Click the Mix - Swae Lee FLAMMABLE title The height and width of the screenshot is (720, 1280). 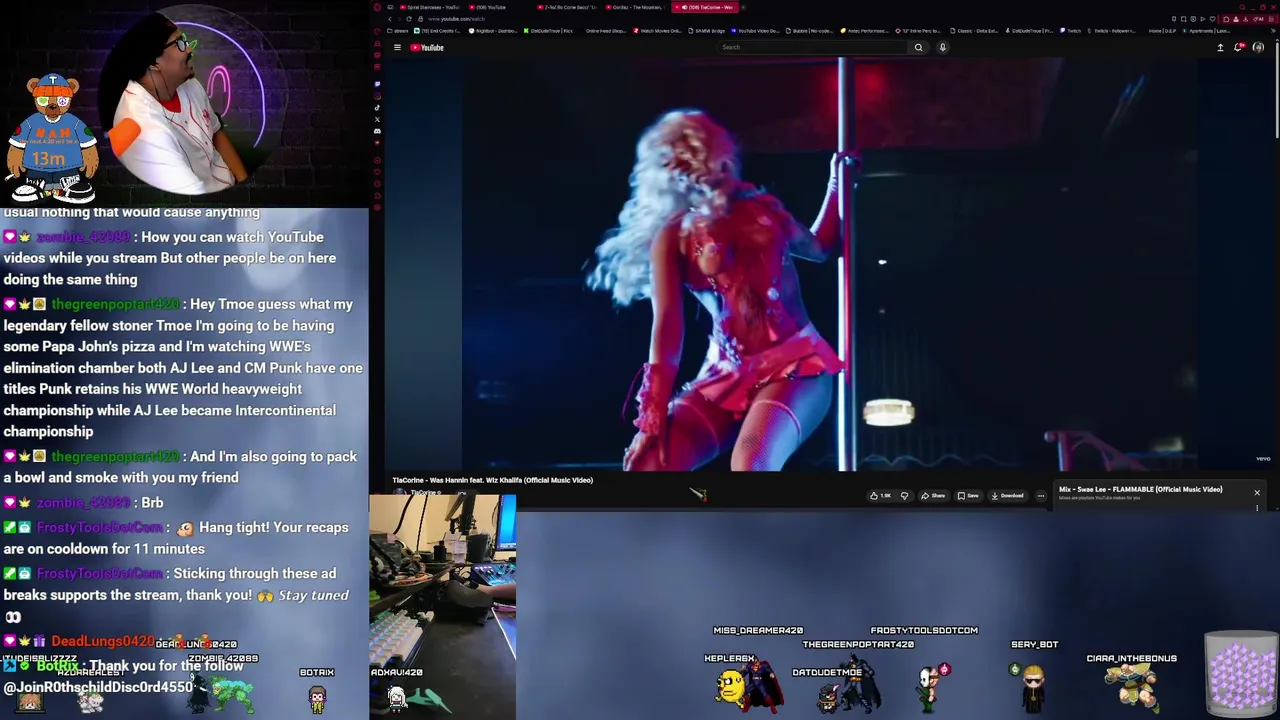click(1141, 489)
